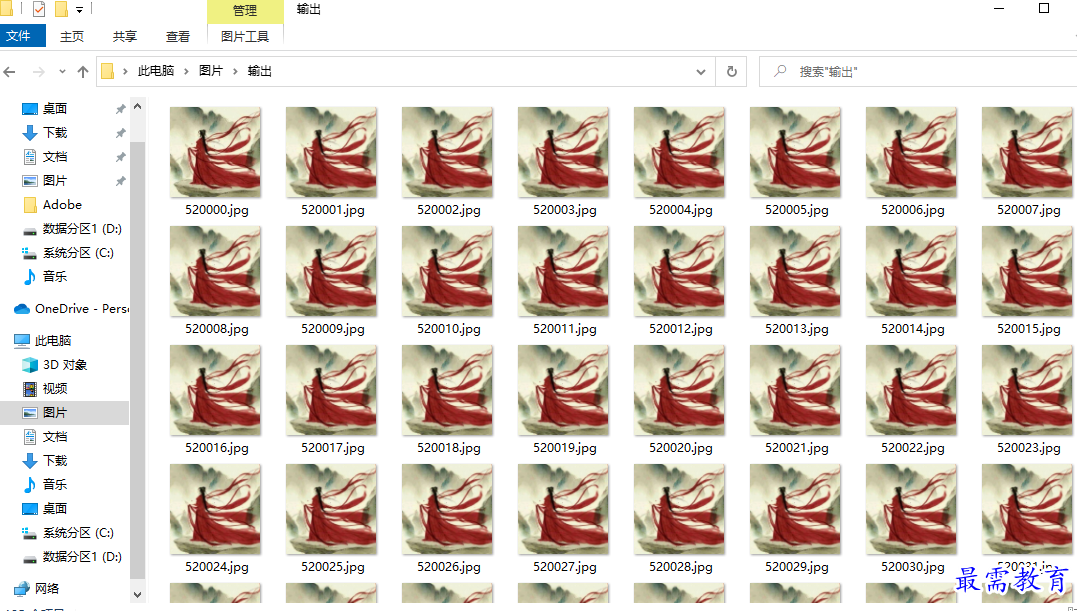Click the New folder quick access icon
The image size is (1077, 611).
(x=61, y=10)
